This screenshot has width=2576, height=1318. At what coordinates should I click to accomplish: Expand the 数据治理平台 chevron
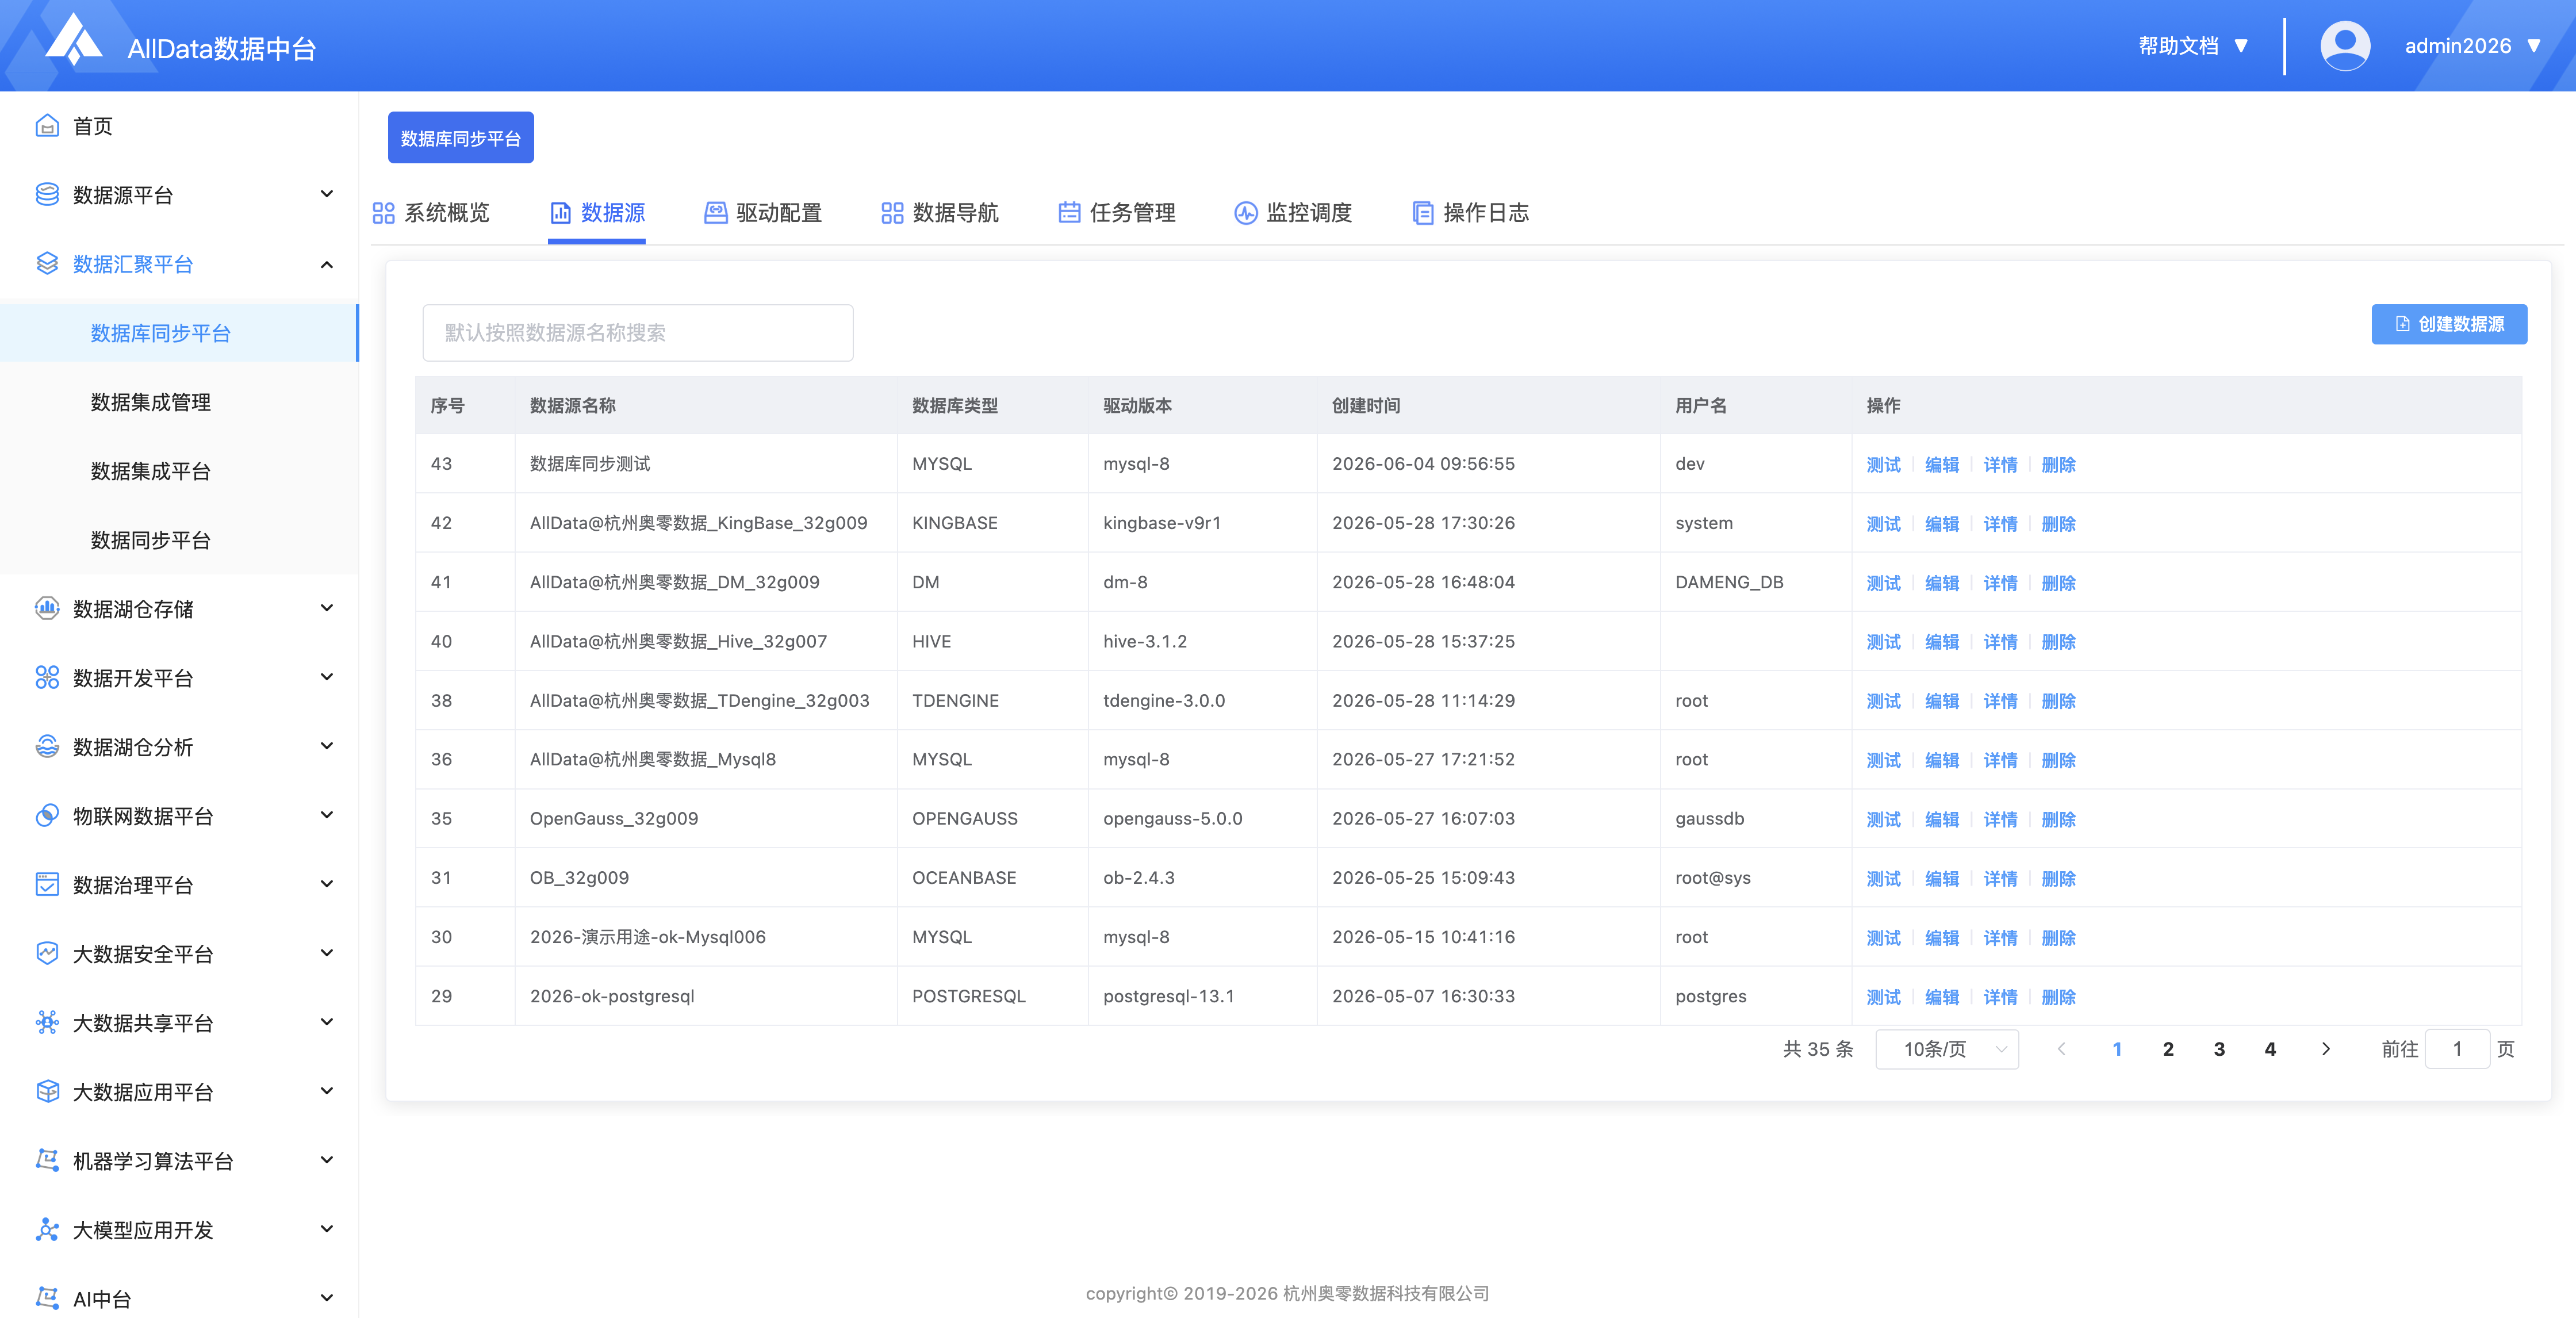[327, 884]
